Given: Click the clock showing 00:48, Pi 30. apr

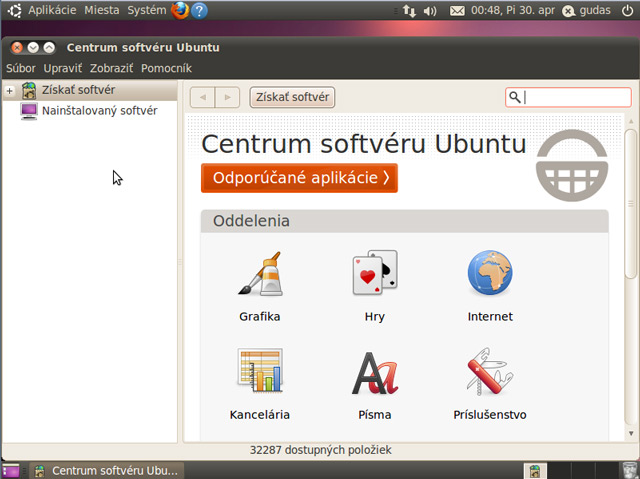Looking at the screenshot, I should 513,10.
